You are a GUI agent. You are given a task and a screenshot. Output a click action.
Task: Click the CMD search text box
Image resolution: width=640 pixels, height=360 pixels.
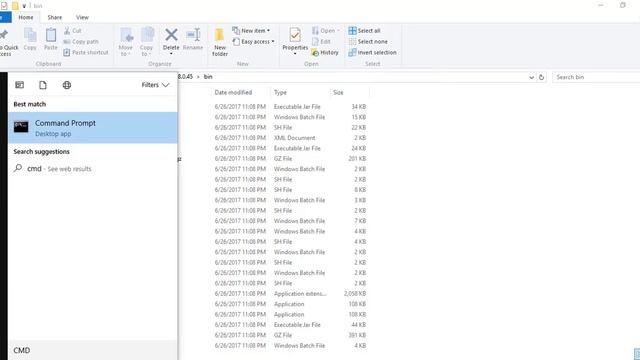coord(93,350)
